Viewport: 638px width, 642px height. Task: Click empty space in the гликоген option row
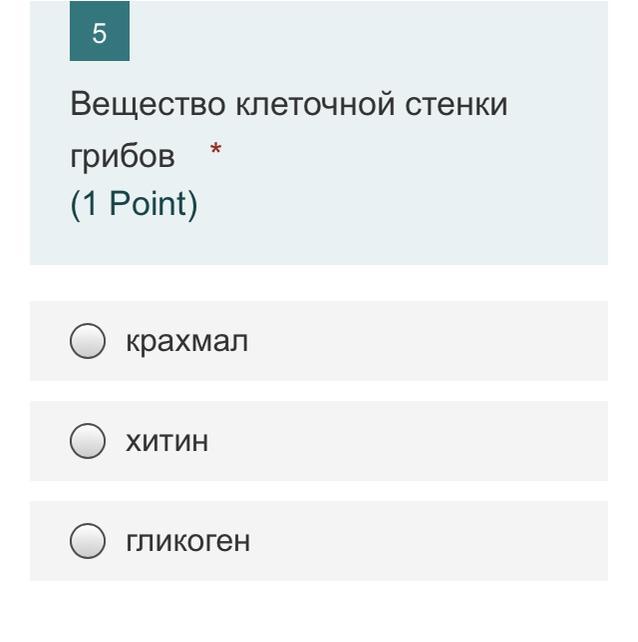pyautogui.click(x=426, y=541)
